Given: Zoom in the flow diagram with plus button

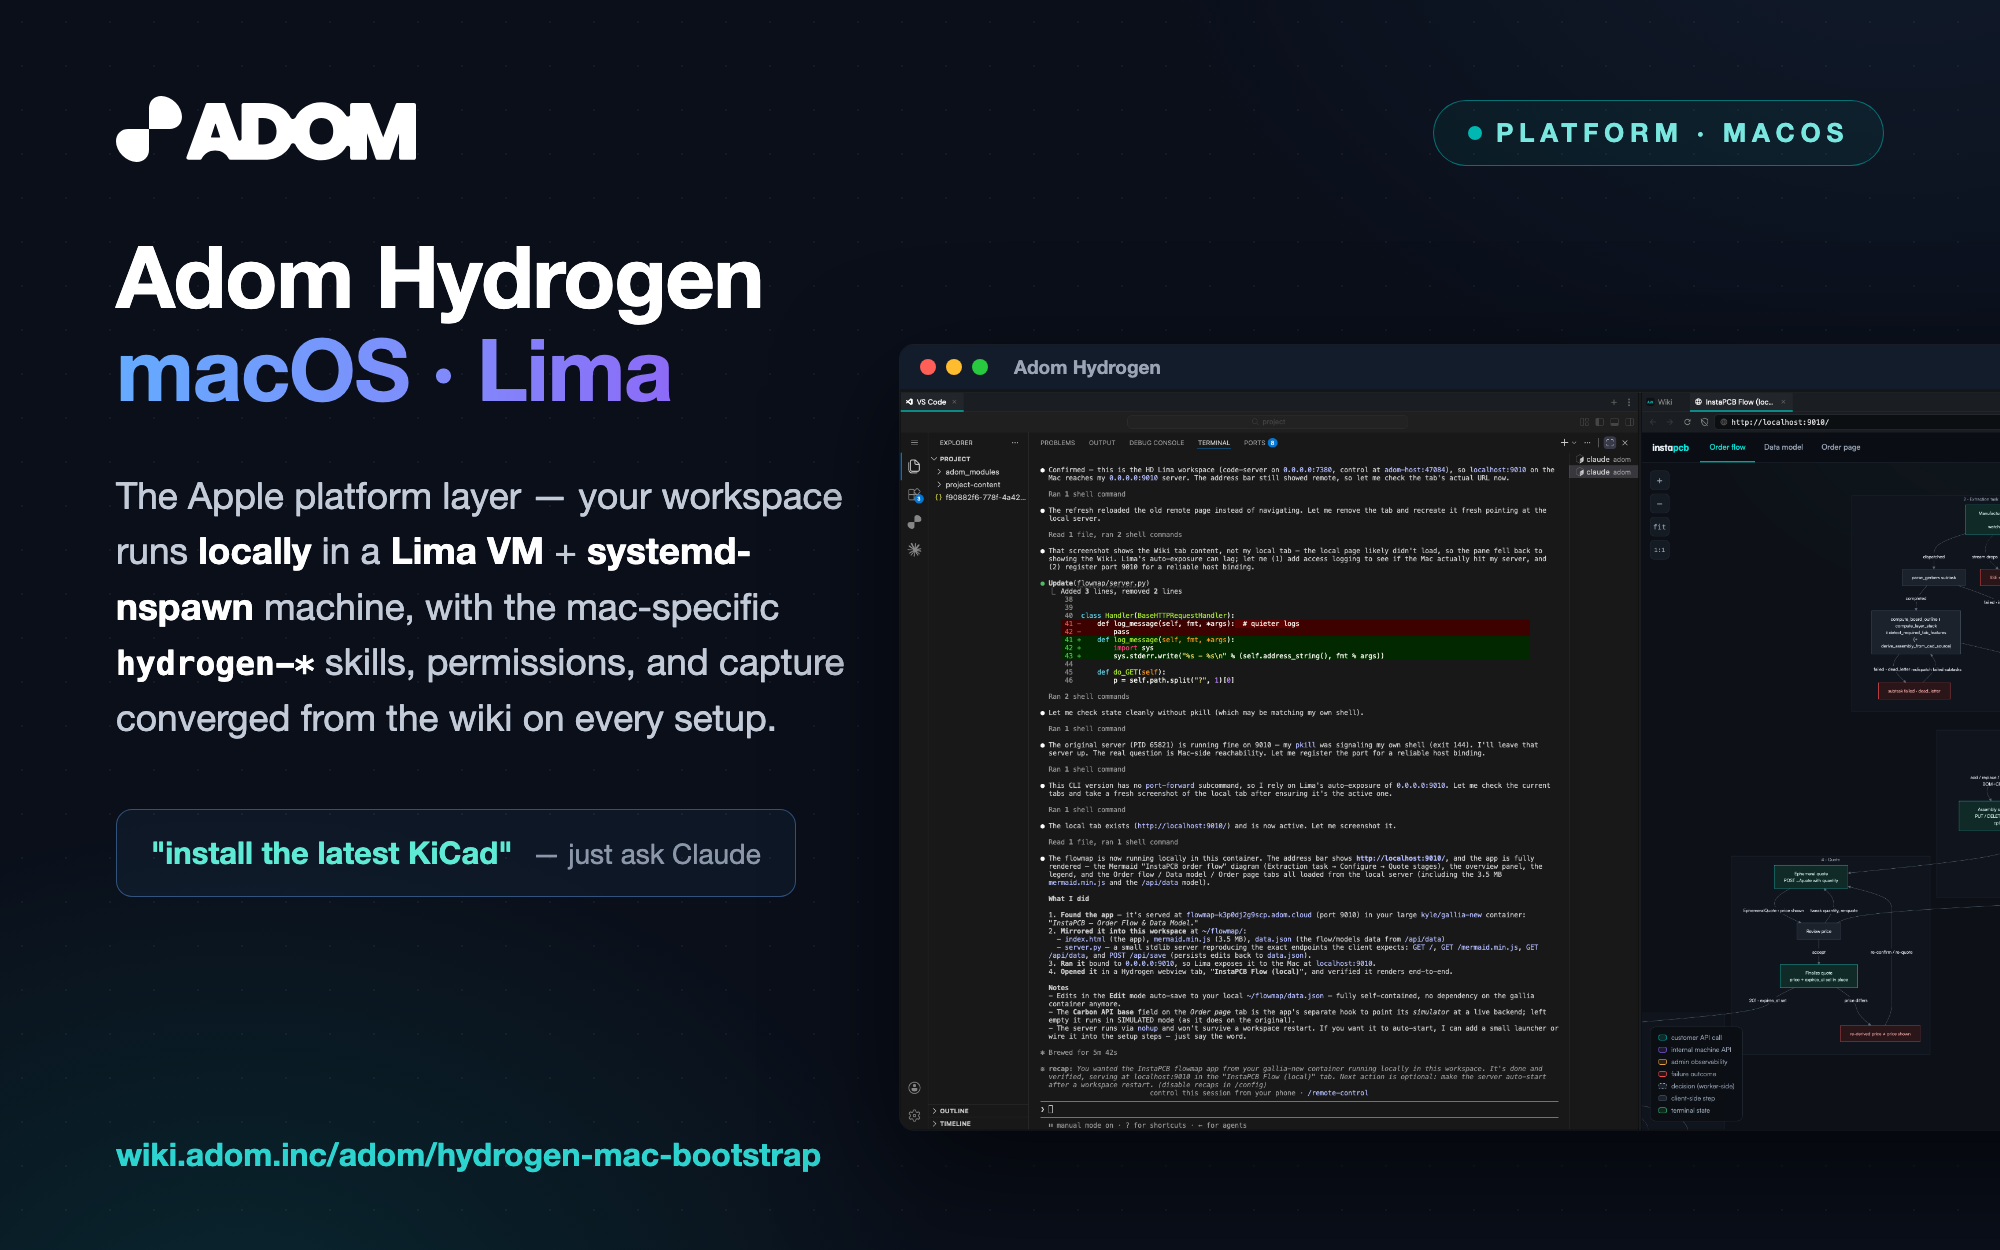Looking at the screenshot, I should pyautogui.click(x=1660, y=481).
